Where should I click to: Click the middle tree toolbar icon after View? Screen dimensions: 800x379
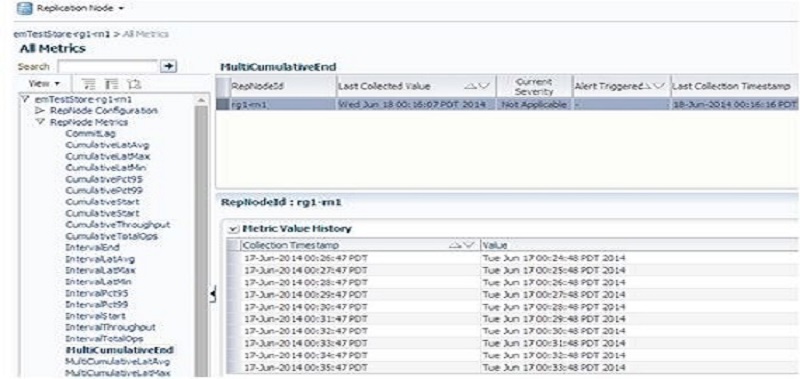111,84
